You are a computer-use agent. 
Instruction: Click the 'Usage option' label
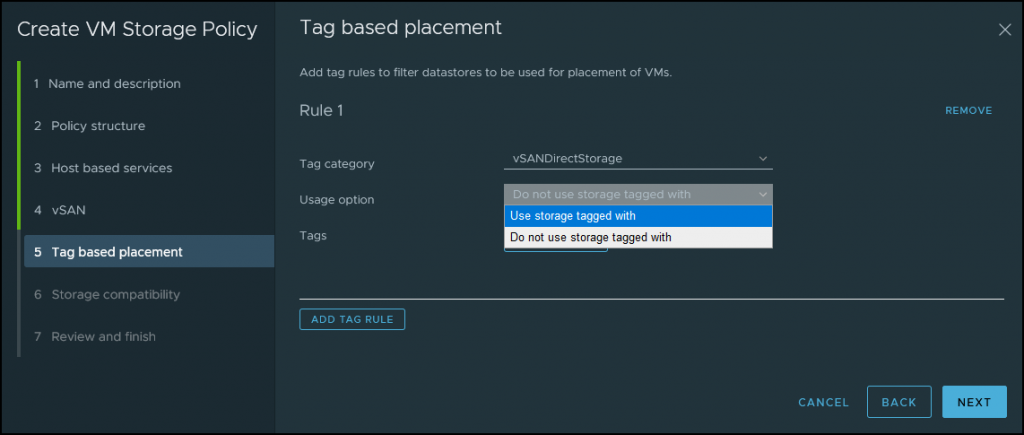tap(337, 200)
